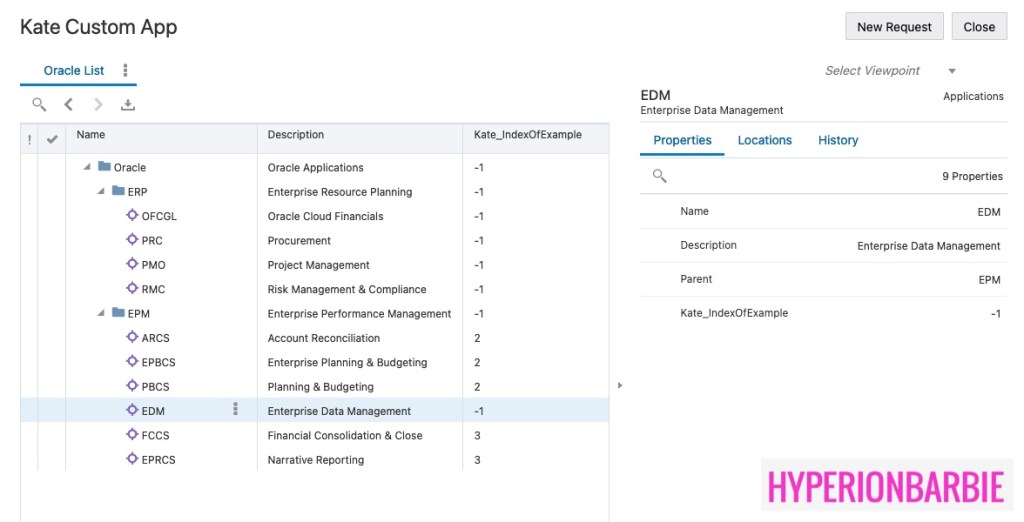Click the Close button
Screen dimensions: 1024x522
click(979, 27)
